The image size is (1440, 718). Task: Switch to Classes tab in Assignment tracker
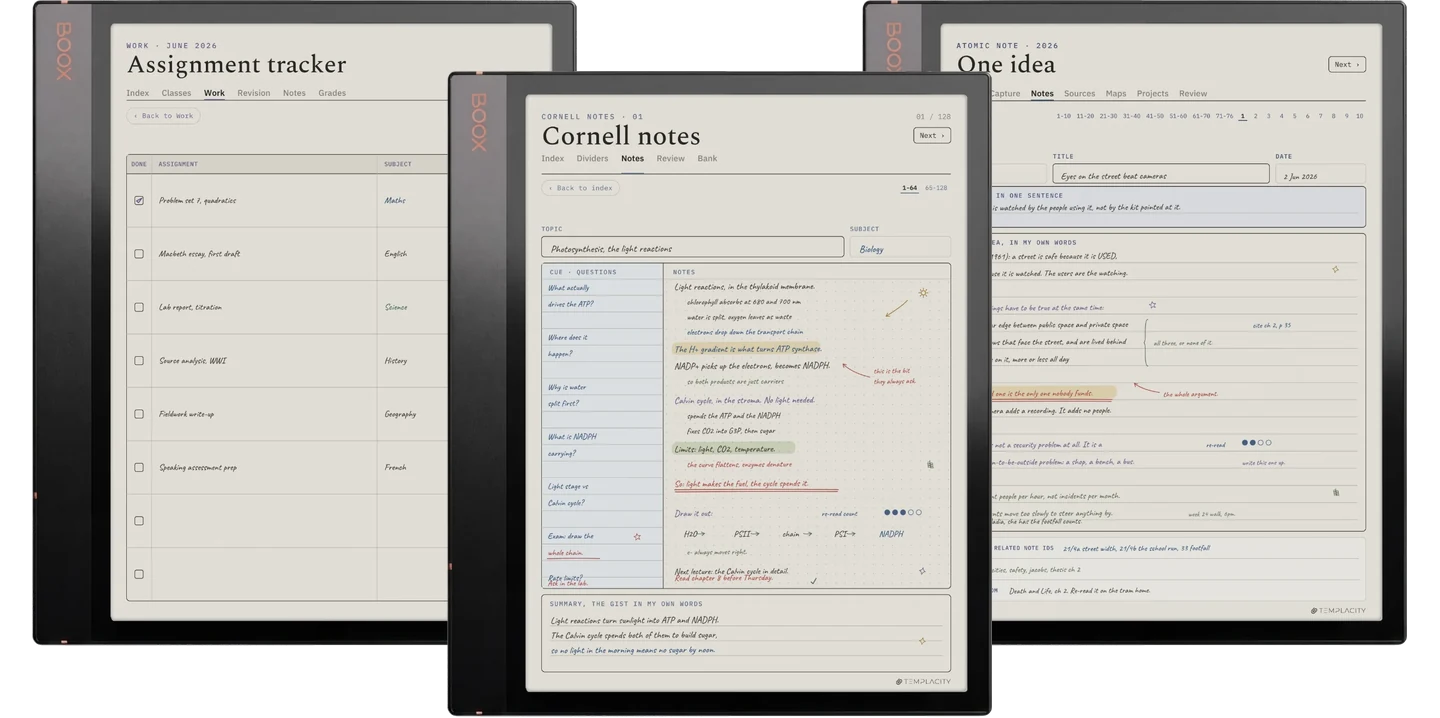click(x=176, y=93)
